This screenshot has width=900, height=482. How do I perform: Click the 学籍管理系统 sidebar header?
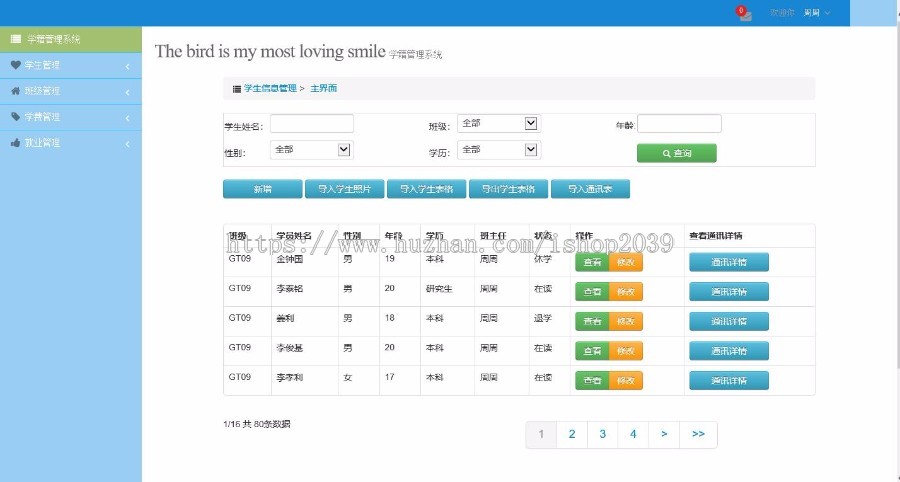click(x=71, y=39)
